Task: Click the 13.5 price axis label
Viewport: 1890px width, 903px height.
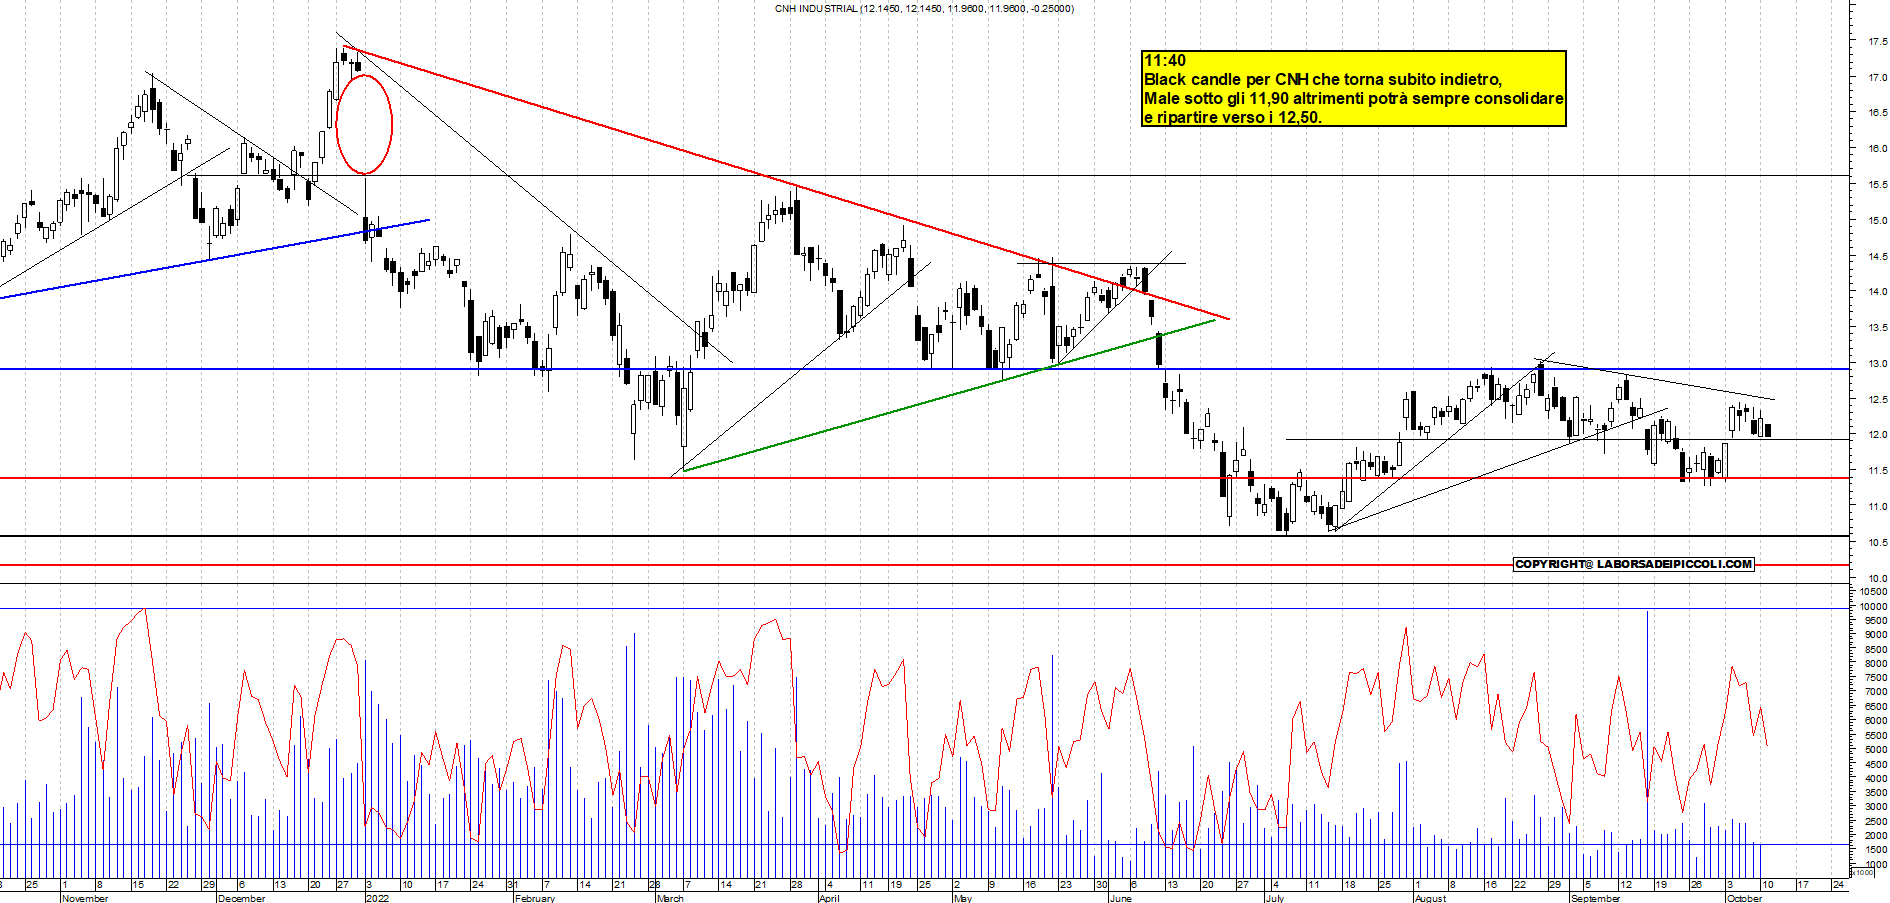Action: 1877,328
